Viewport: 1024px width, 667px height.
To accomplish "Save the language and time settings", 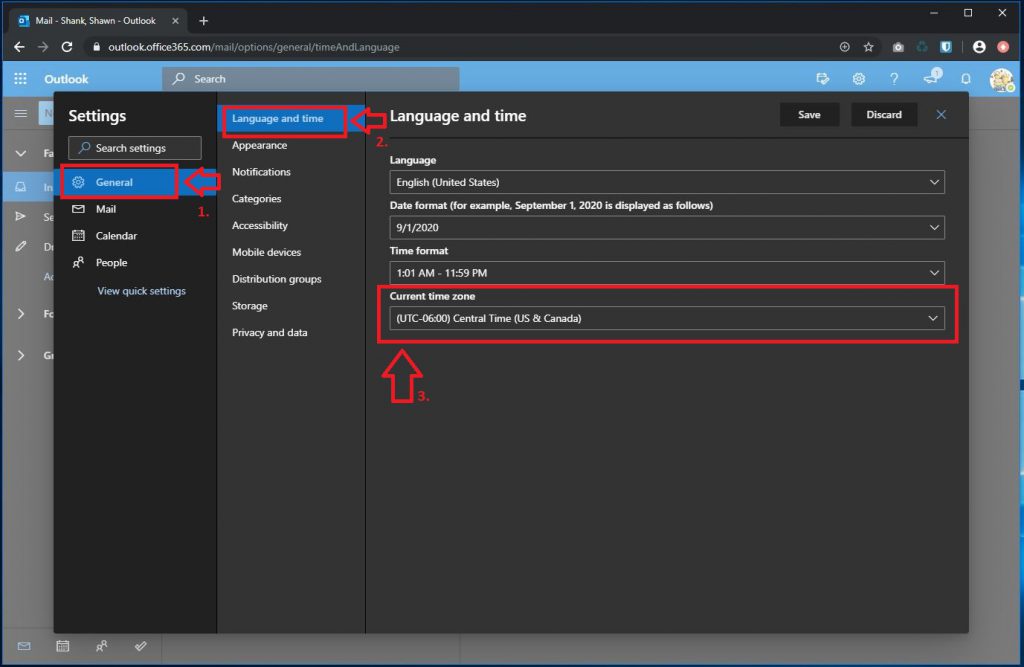I will pos(809,115).
